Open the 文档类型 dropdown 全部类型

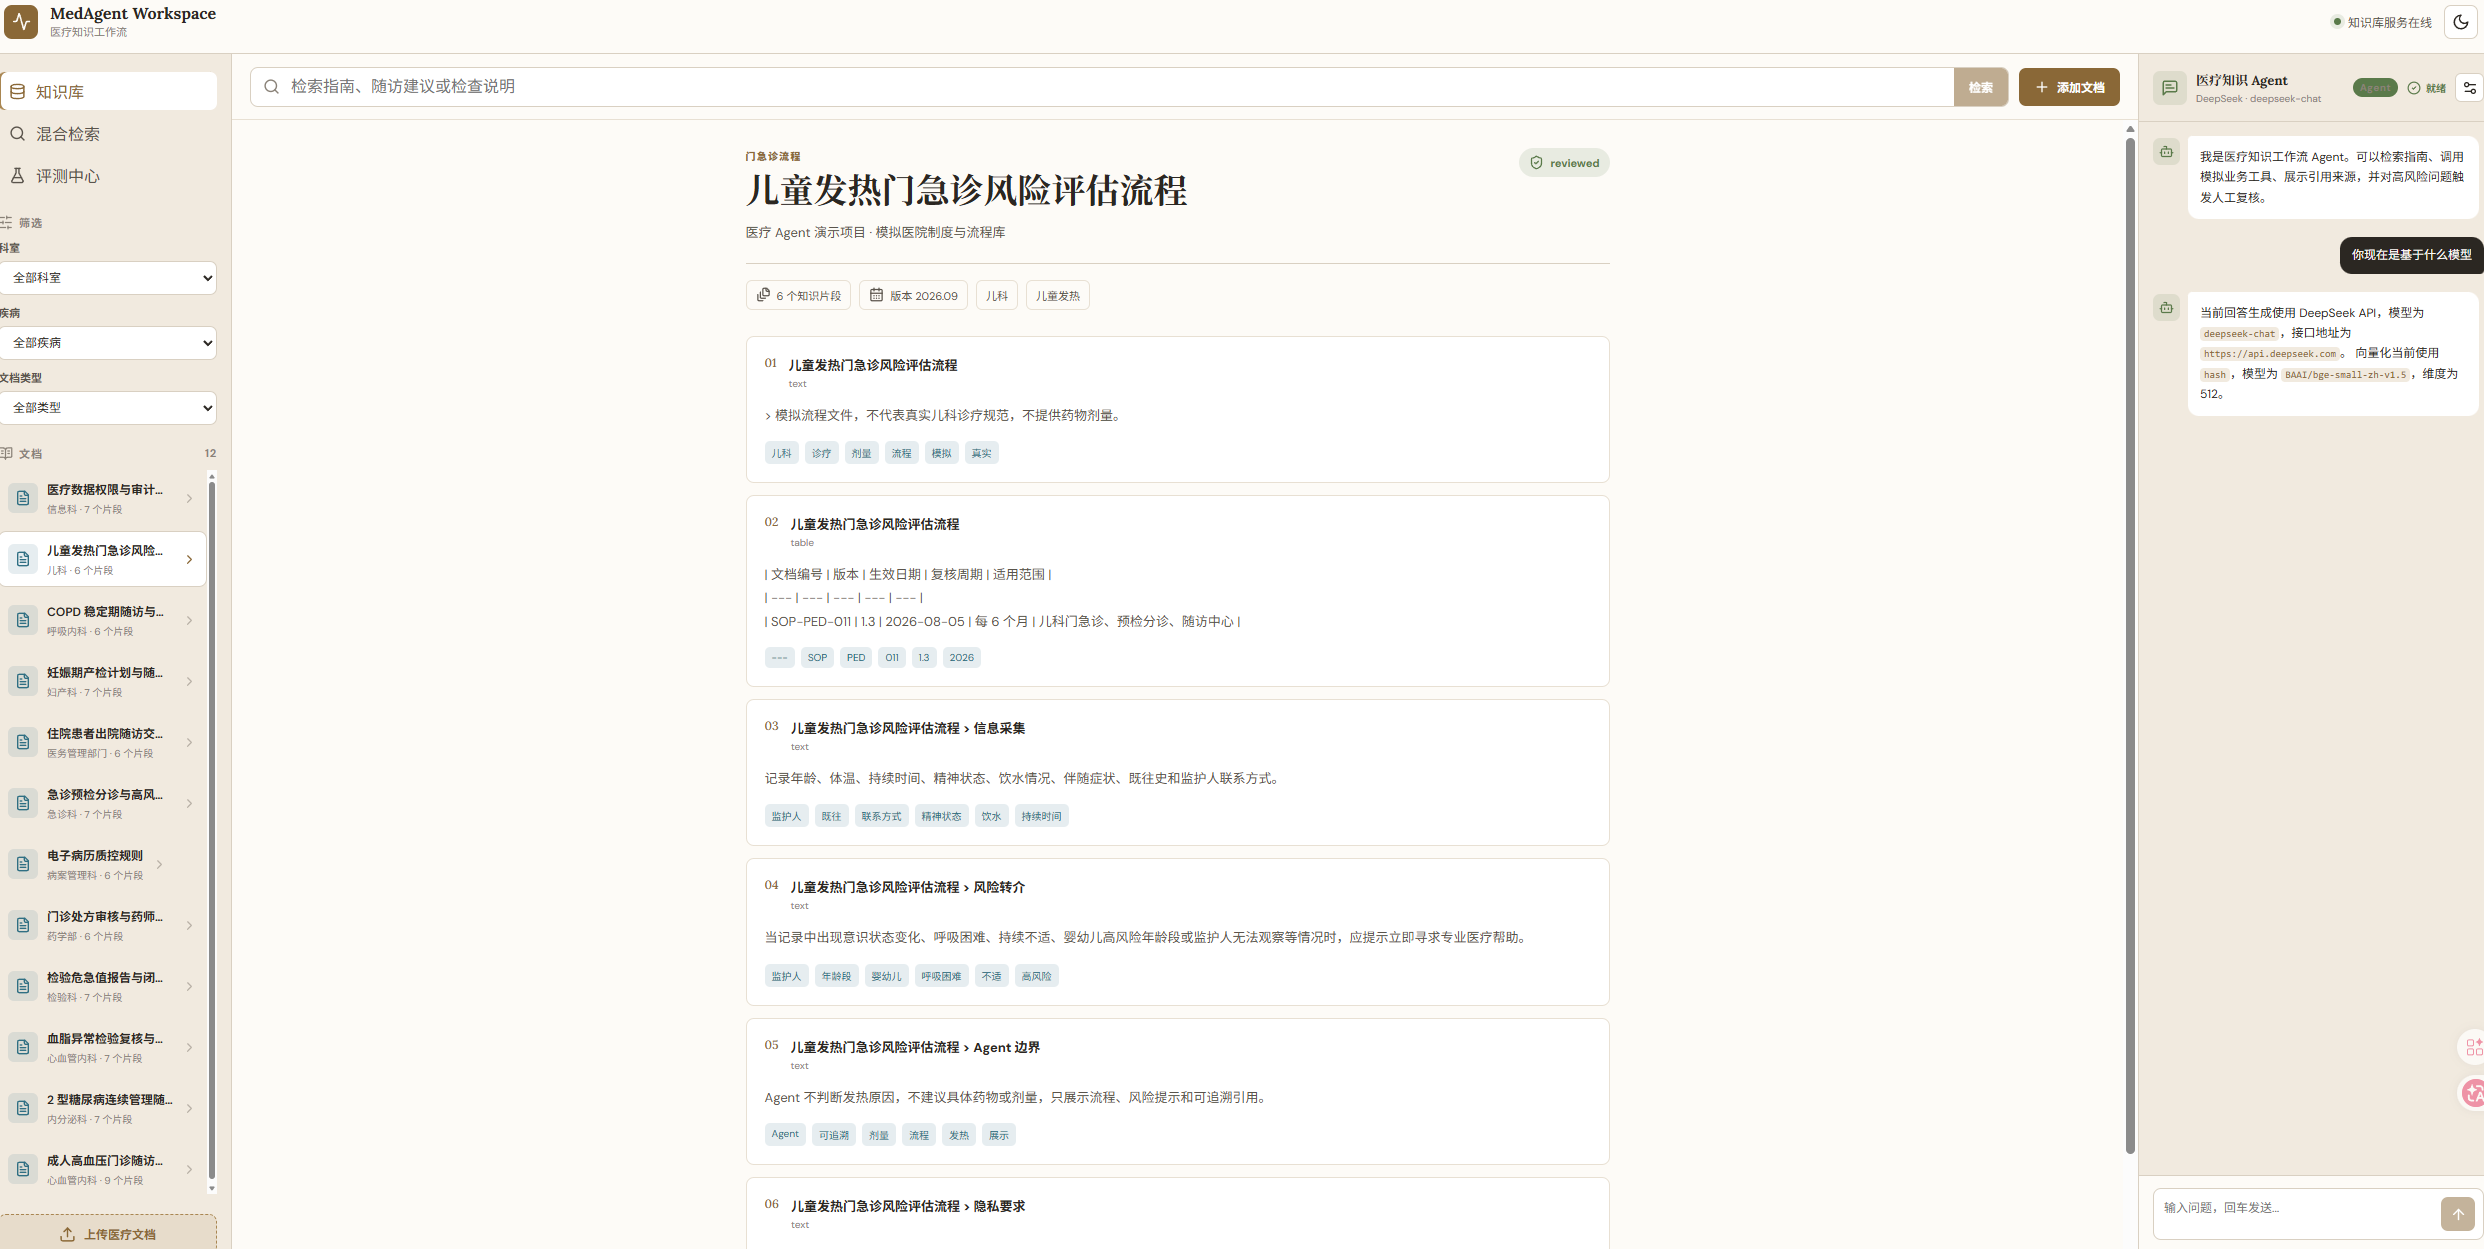click(x=109, y=408)
